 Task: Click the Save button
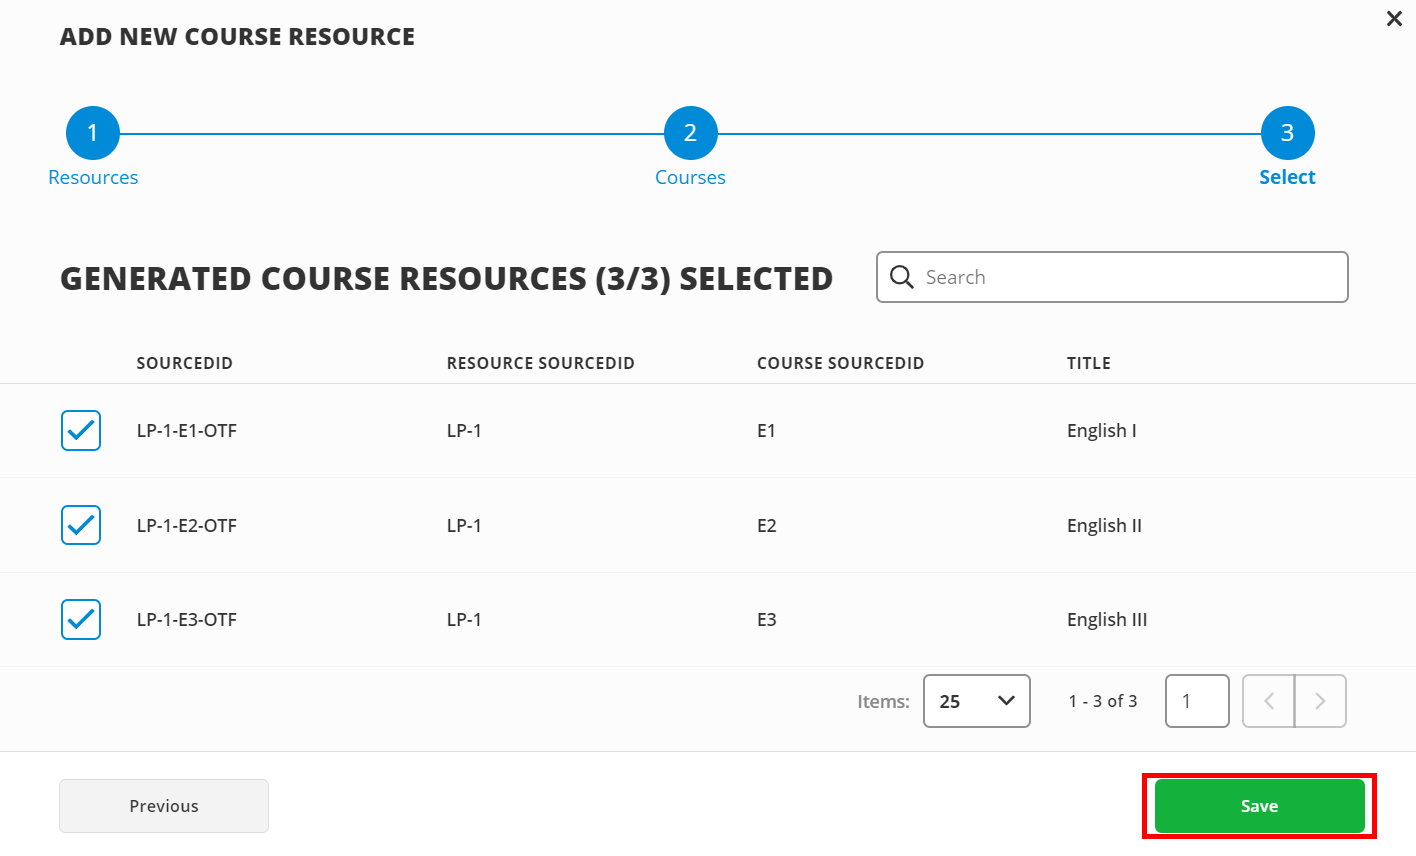click(1259, 806)
